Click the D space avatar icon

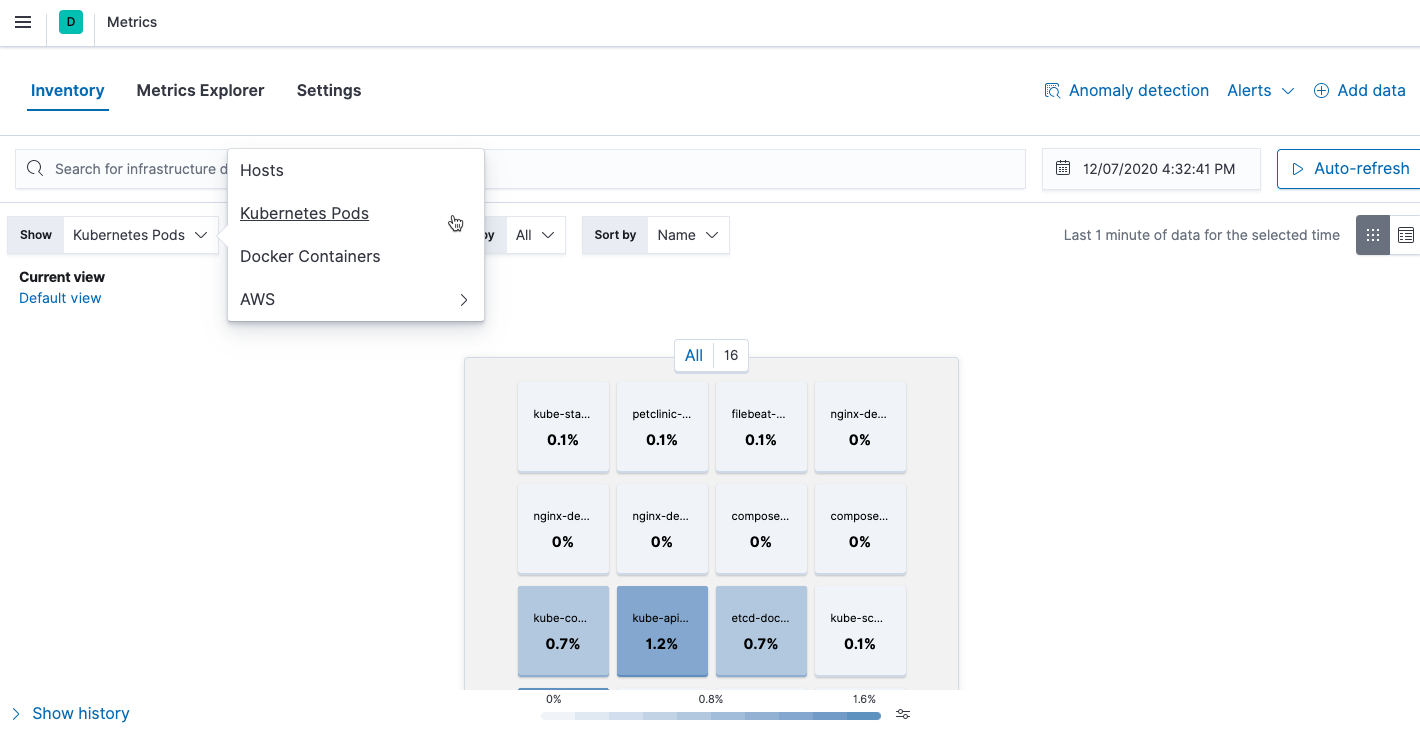(x=69, y=21)
